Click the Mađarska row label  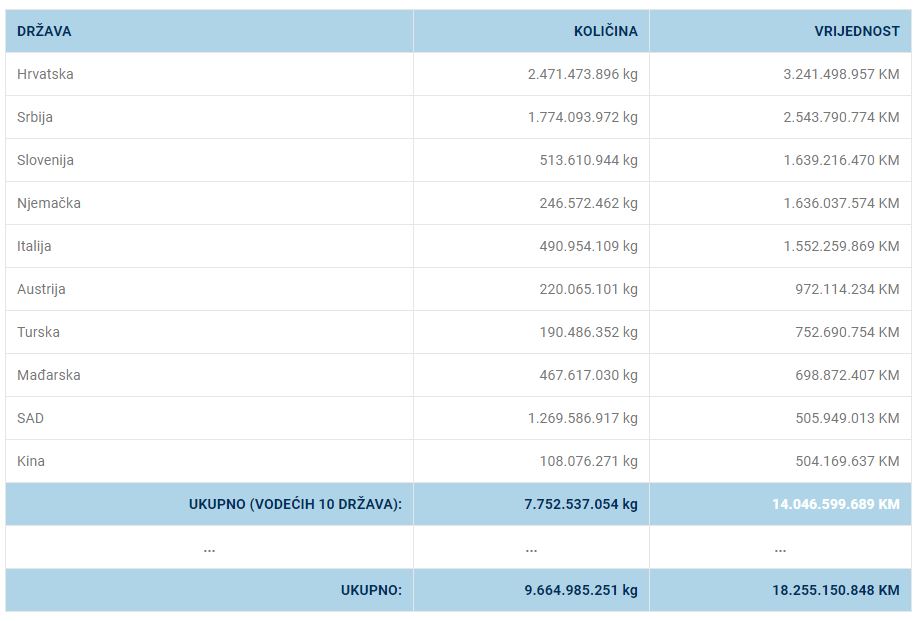click(x=49, y=375)
